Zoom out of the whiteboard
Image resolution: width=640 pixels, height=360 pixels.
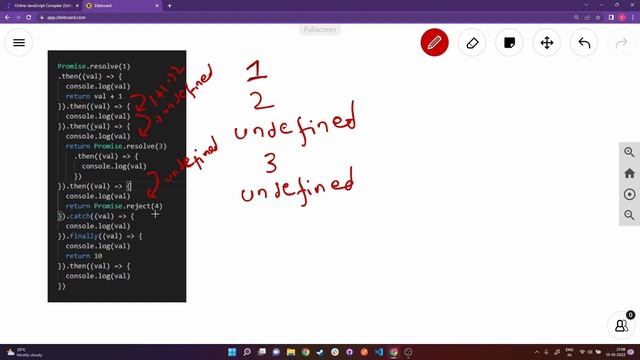[629, 215]
